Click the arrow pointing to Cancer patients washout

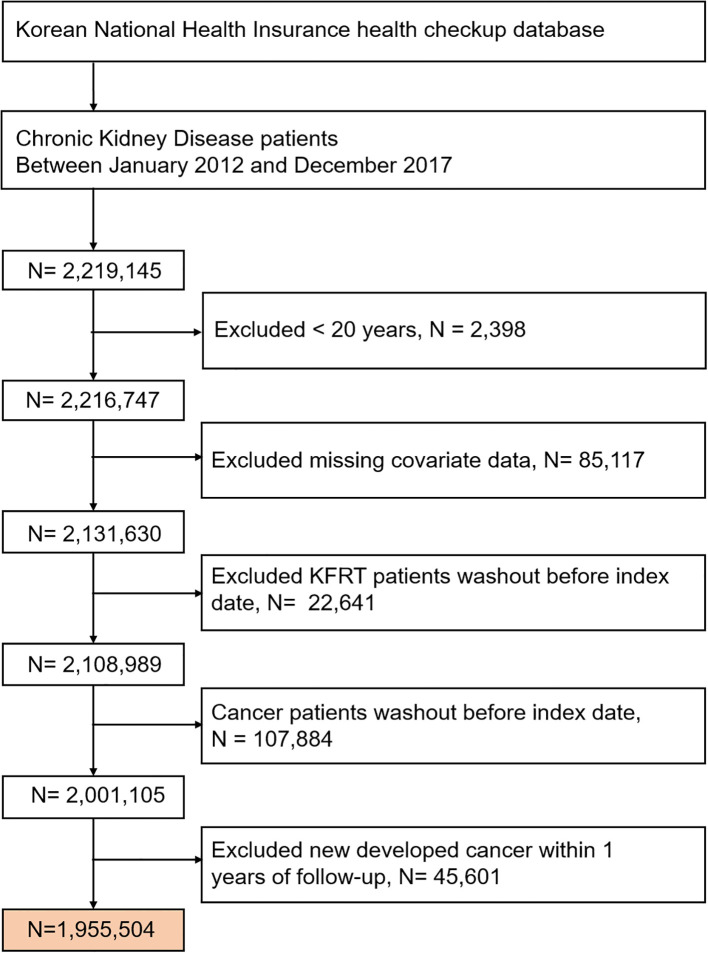[x=146, y=724]
